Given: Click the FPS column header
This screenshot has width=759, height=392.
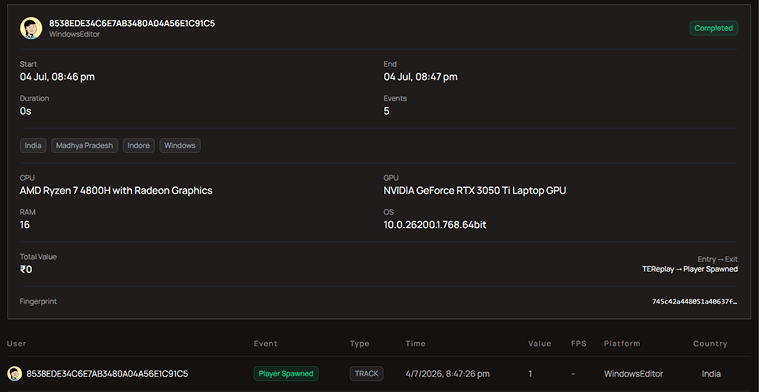Looking at the screenshot, I should (579, 344).
